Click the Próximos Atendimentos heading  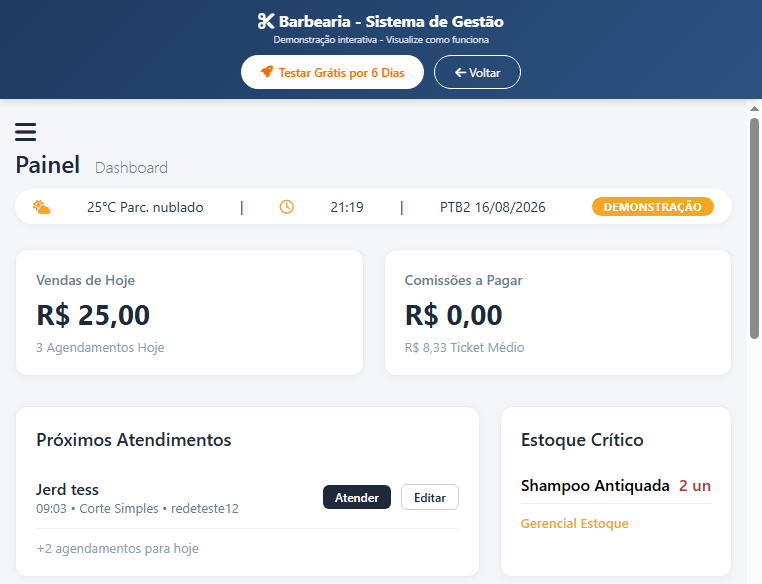(x=134, y=440)
